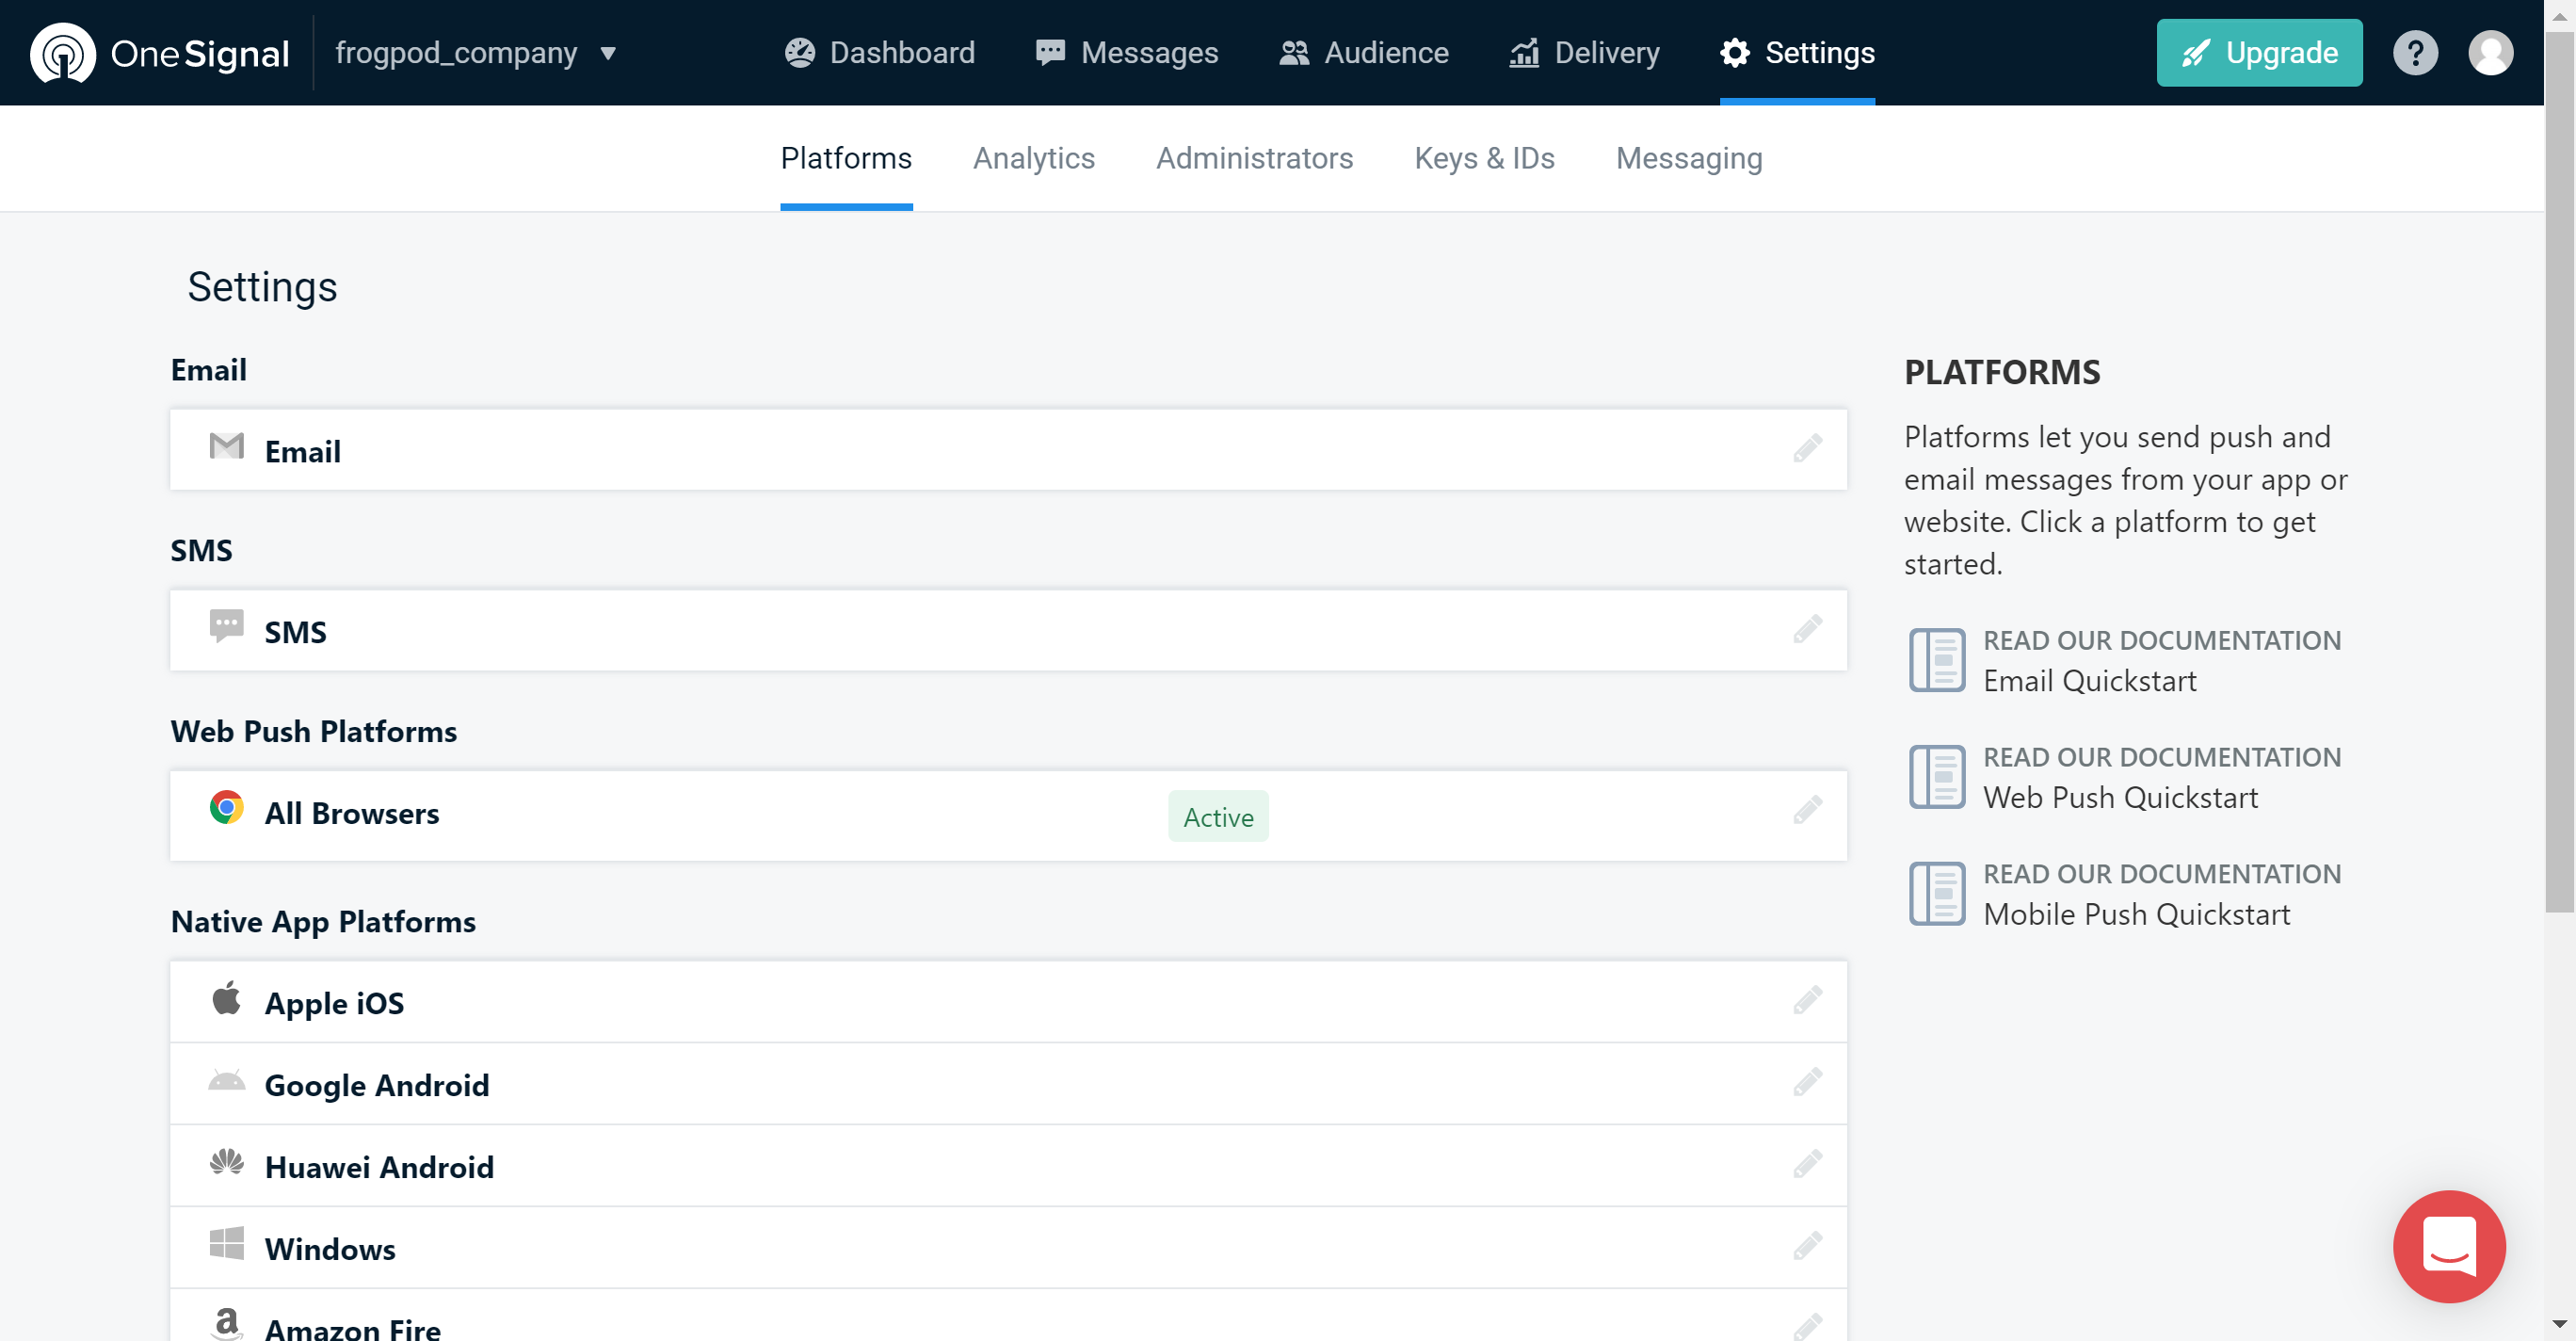Open the Huawei Android row

tap(1008, 1166)
